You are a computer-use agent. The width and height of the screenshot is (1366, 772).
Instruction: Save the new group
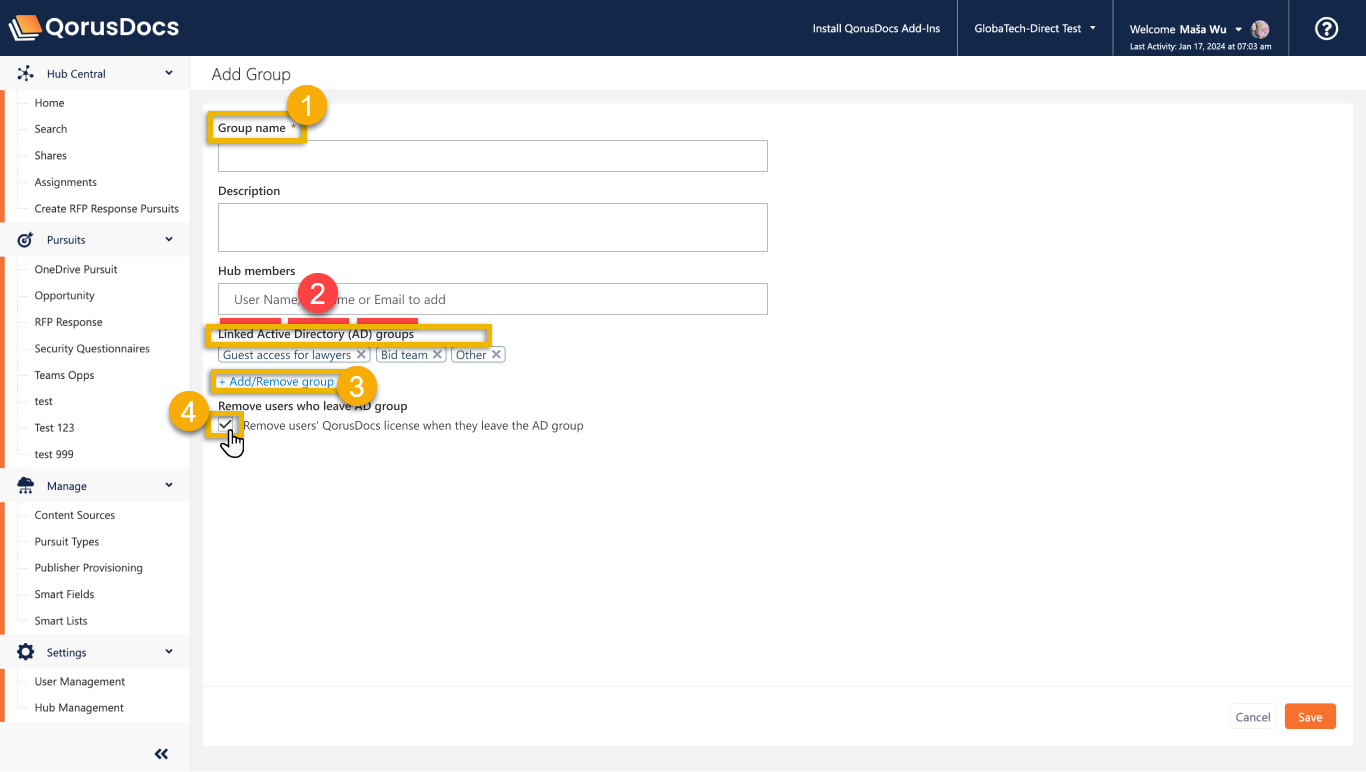pos(1310,716)
